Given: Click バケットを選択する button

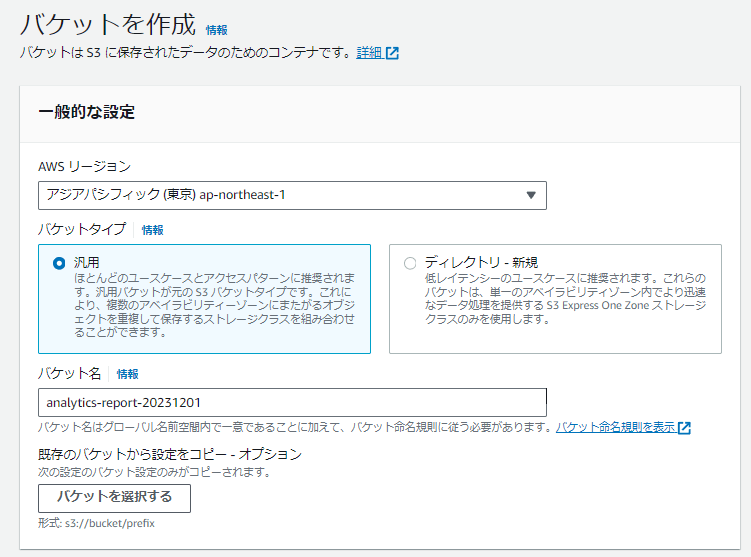Looking at the screenshot, I should pos(114,498).
